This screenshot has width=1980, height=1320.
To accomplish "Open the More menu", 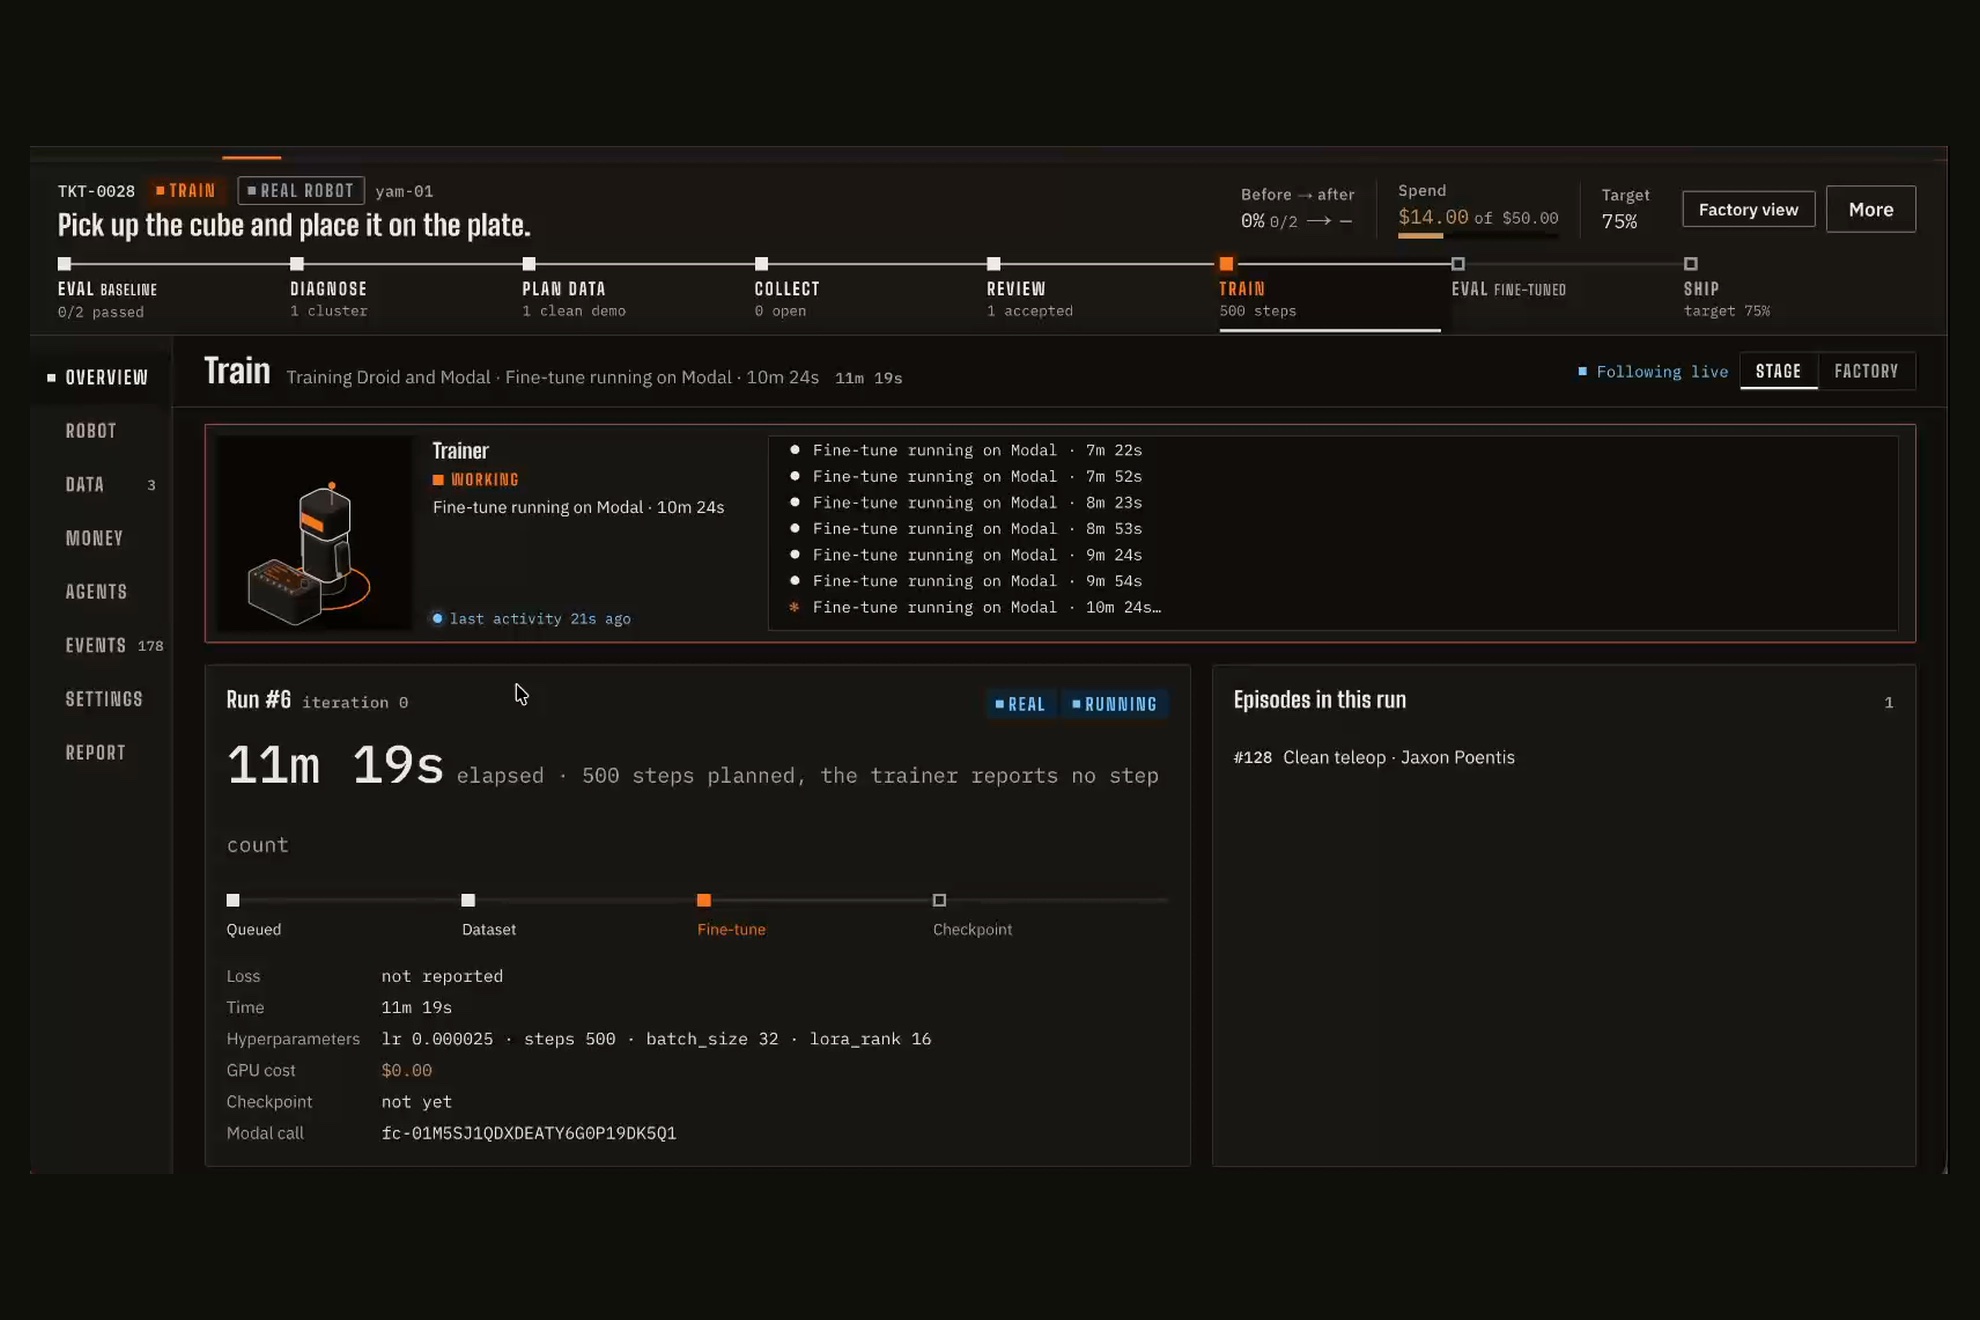I will point(1870,209).
